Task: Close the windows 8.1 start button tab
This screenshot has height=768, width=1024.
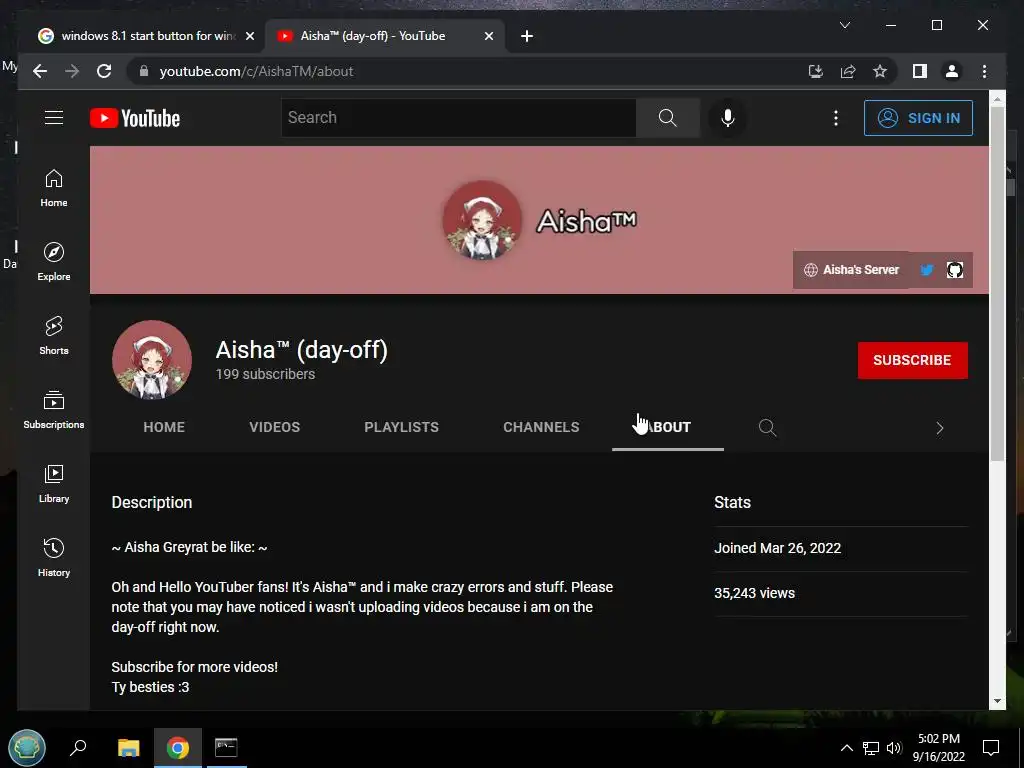Action: click(249, 37)
